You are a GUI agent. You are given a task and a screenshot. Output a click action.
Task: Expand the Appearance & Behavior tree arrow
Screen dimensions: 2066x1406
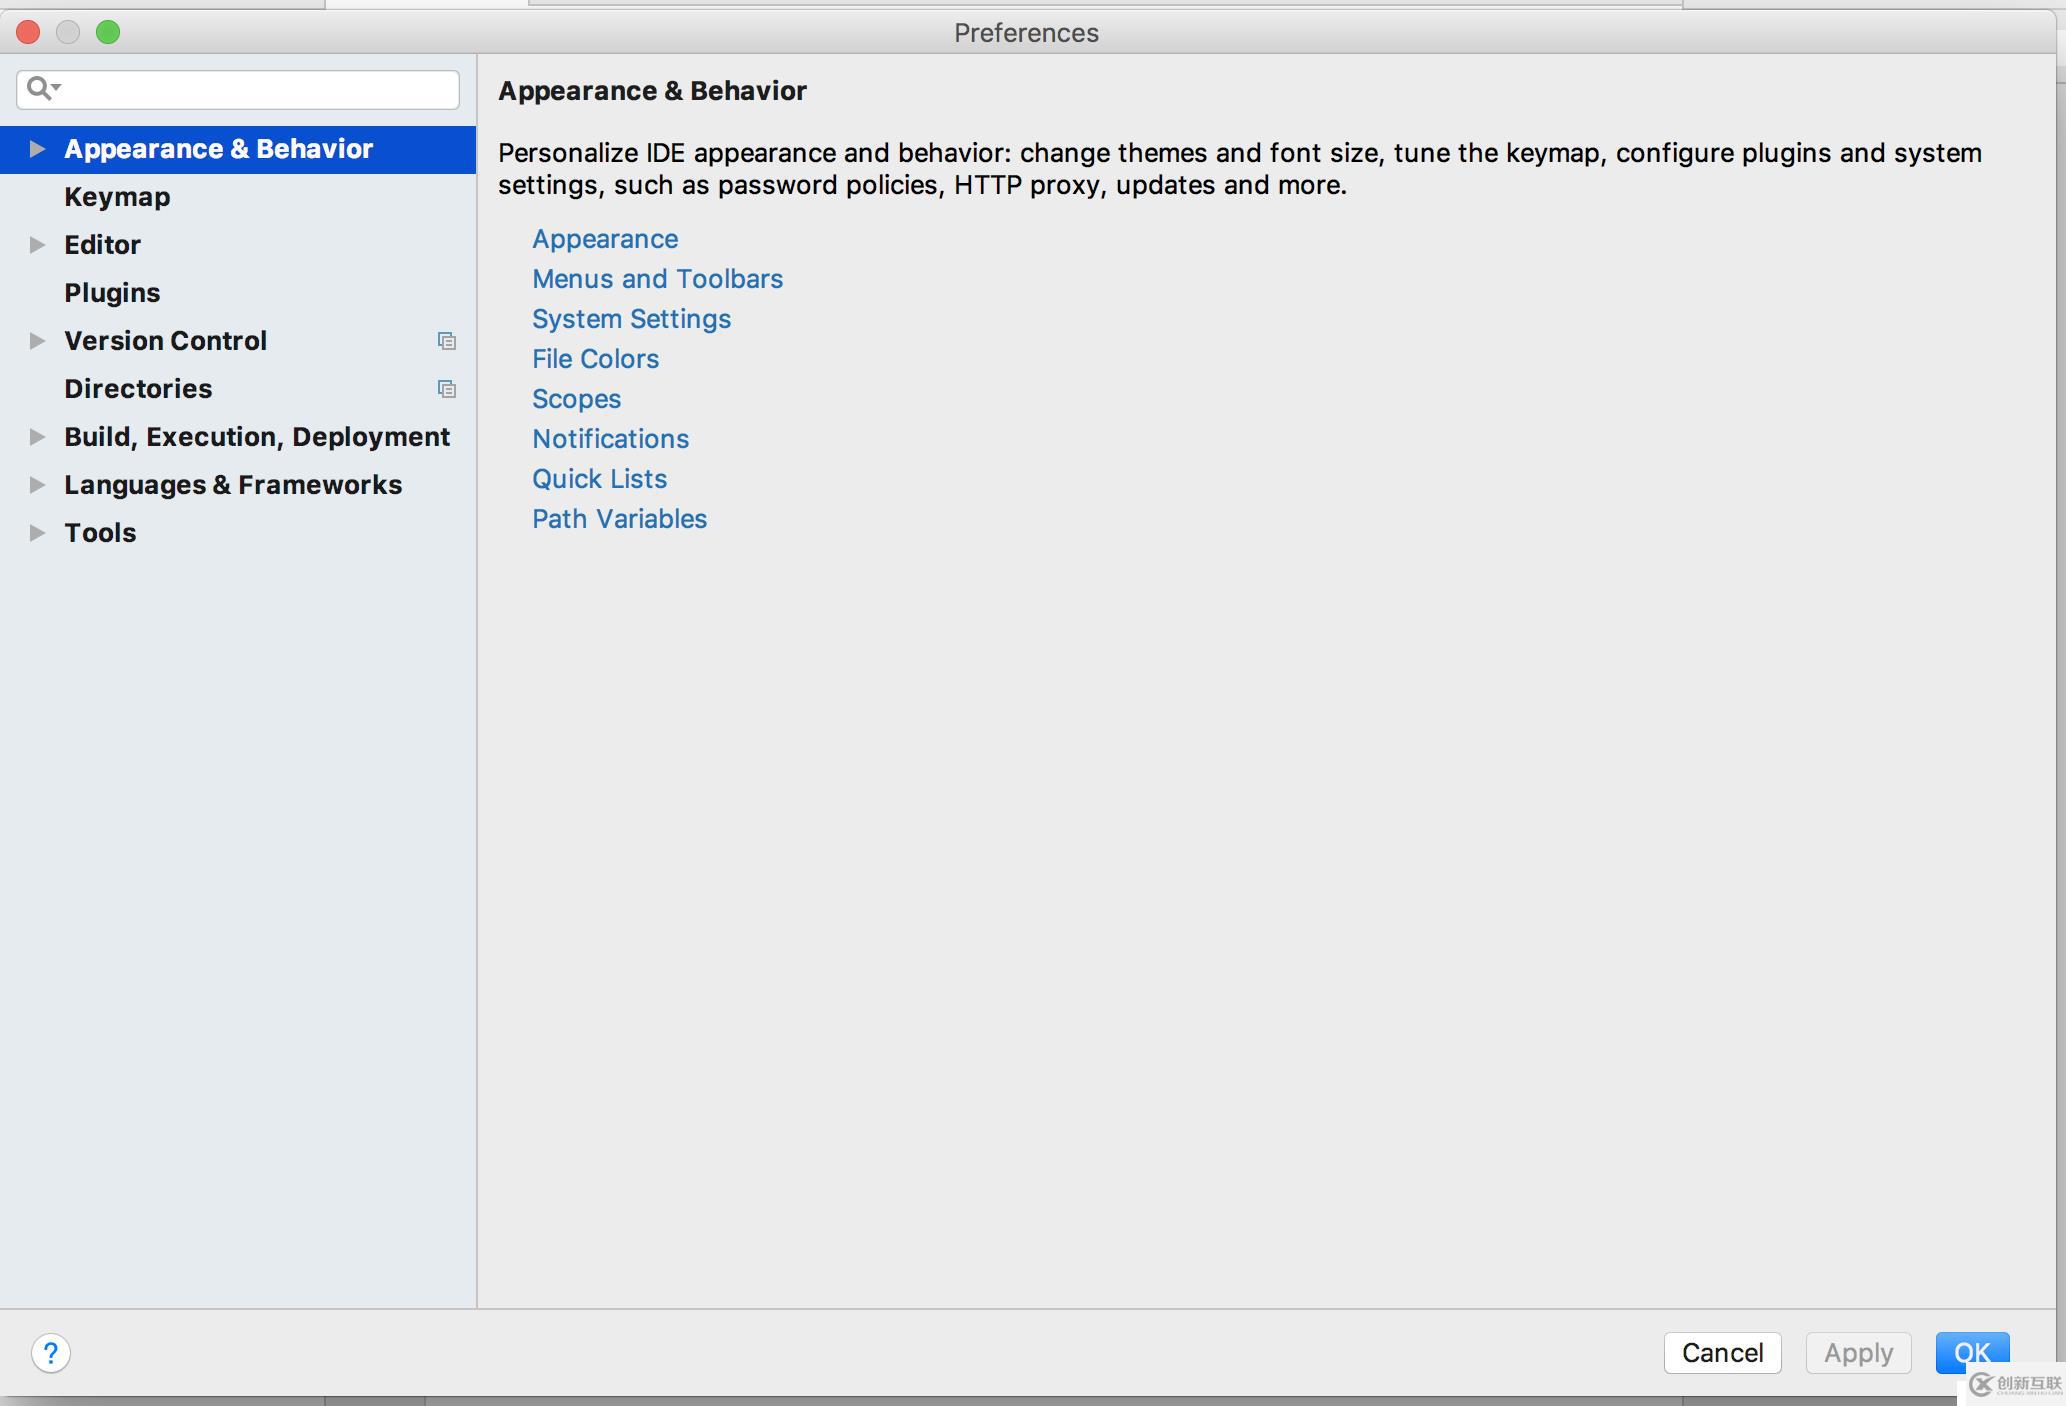click(x=37, y=149)
